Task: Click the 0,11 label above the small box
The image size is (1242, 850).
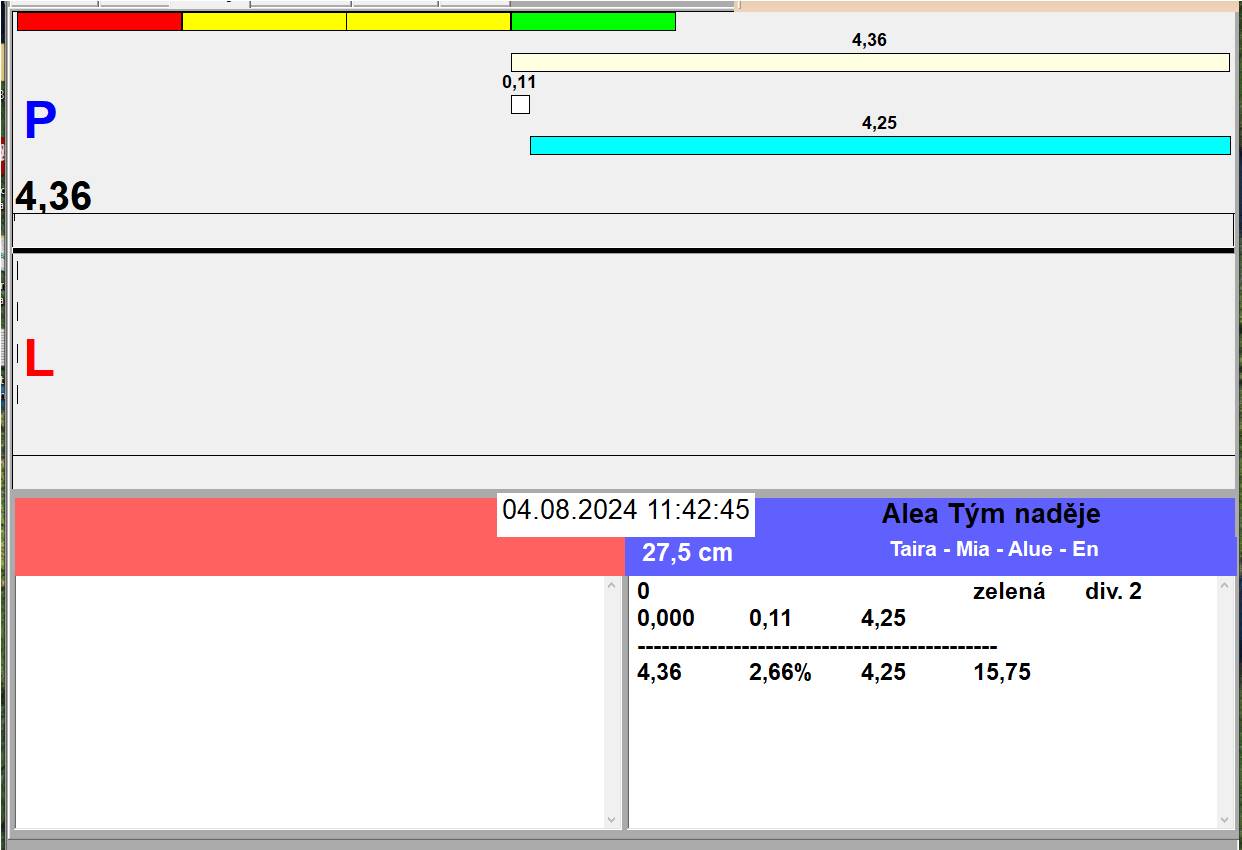Action: coord(519,82)
